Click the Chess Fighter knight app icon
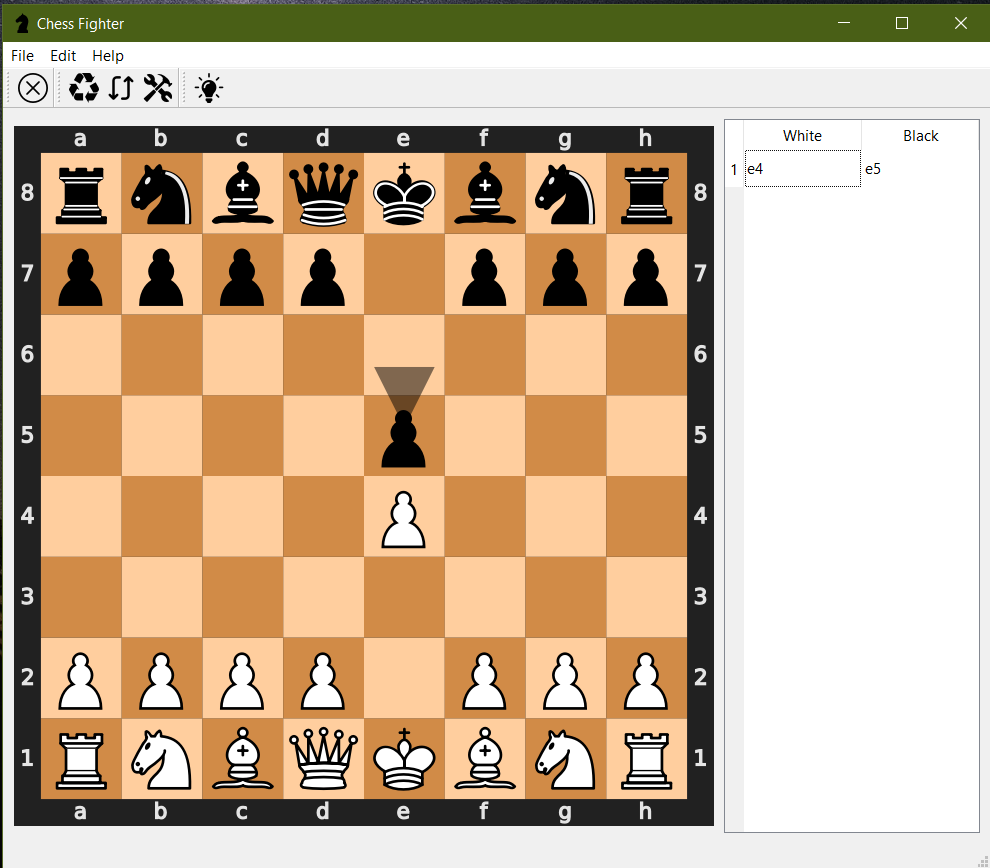The height and width of the screenshot is (868, 990). click(22, 23)
